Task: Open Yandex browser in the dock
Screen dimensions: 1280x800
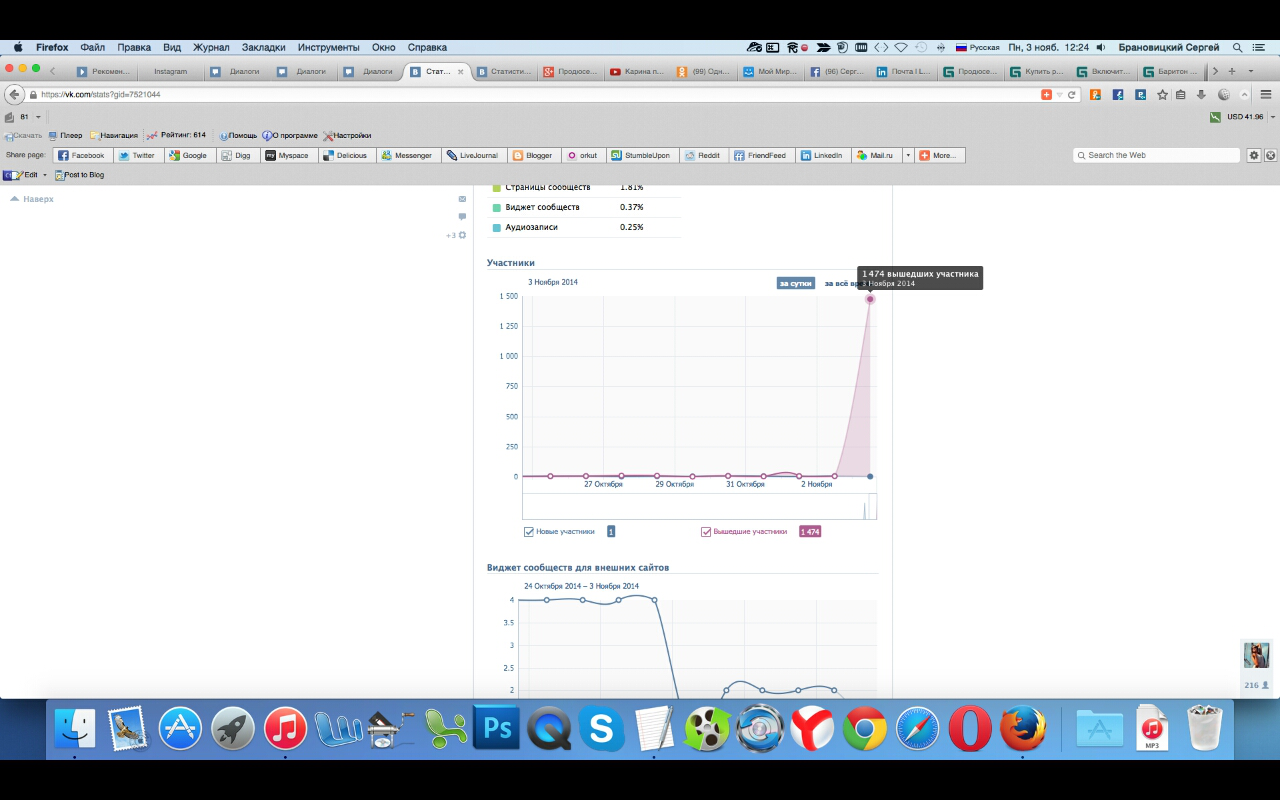Action: pyautogui.click(x=812, y=729)
